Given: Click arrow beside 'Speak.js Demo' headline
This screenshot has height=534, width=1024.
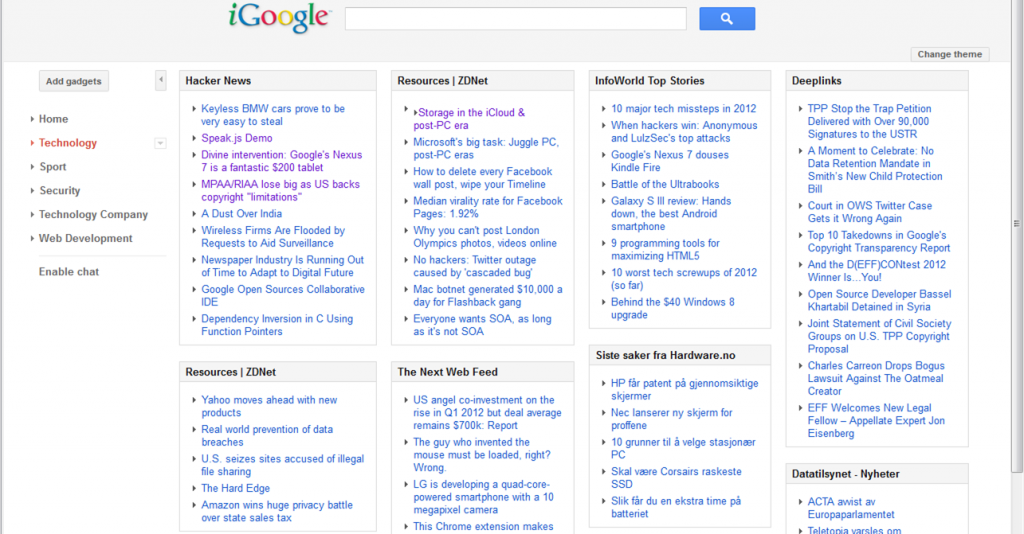Looking at the screenshot, I should click(194, 139).
